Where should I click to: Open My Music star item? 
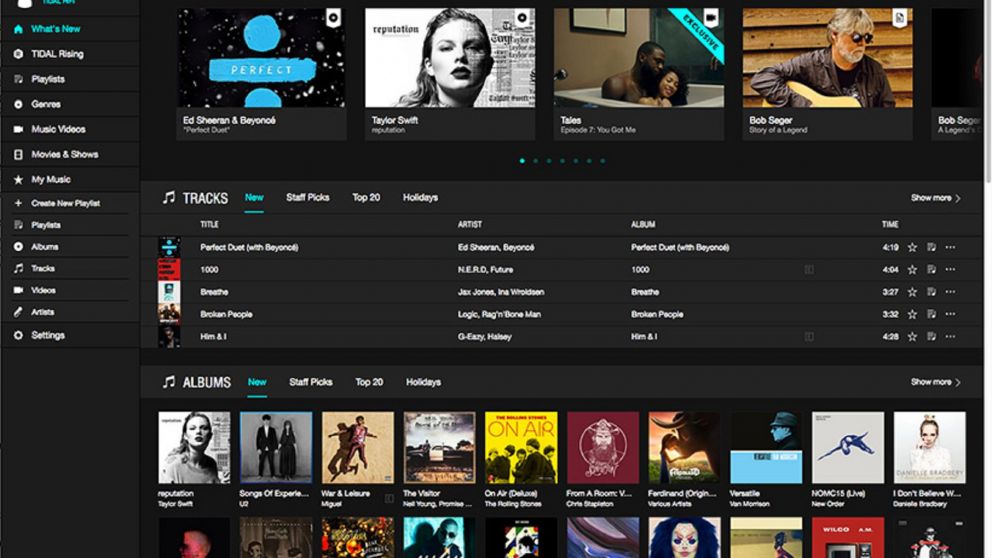click(x=51, y=180)
